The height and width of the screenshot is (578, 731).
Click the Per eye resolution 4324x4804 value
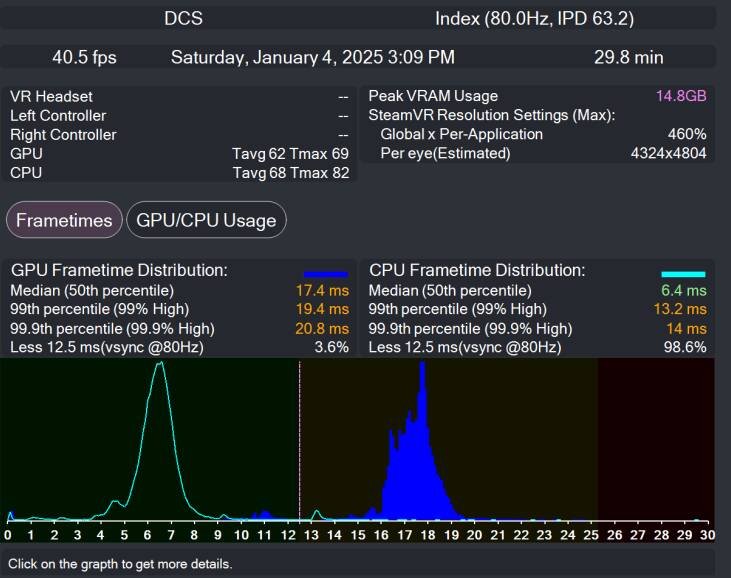(x=668, y=153)
